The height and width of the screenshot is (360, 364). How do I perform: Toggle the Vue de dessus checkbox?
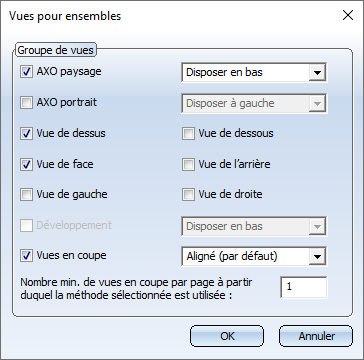(x=26, y=134)
